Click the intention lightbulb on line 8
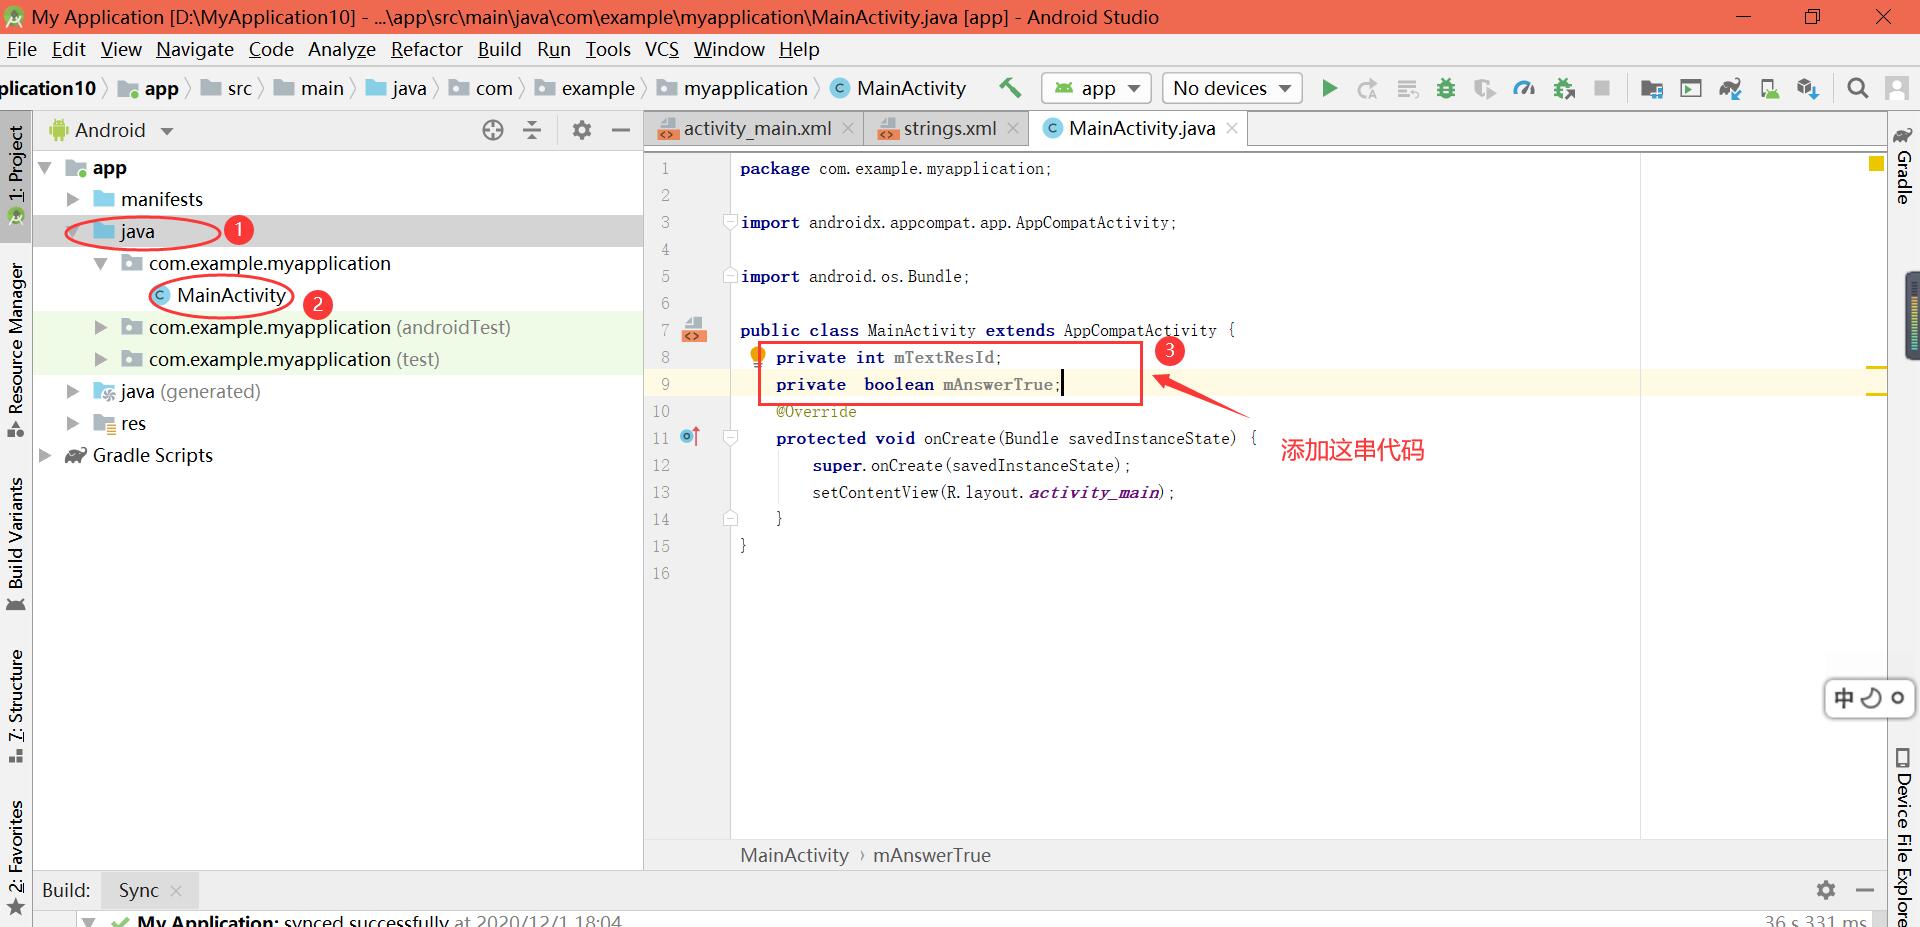Screen dimensions: 1920x927 point(758,355)
